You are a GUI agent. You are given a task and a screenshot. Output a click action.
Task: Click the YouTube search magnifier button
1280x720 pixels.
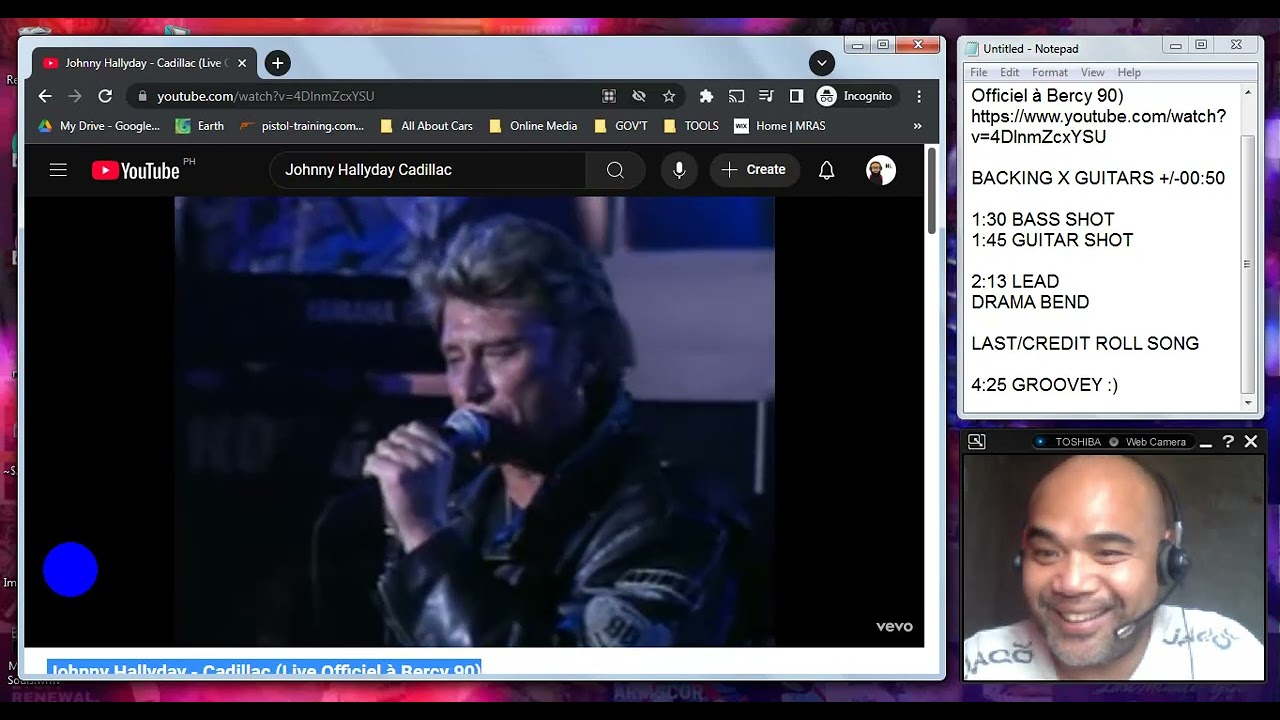coord(615,170)
